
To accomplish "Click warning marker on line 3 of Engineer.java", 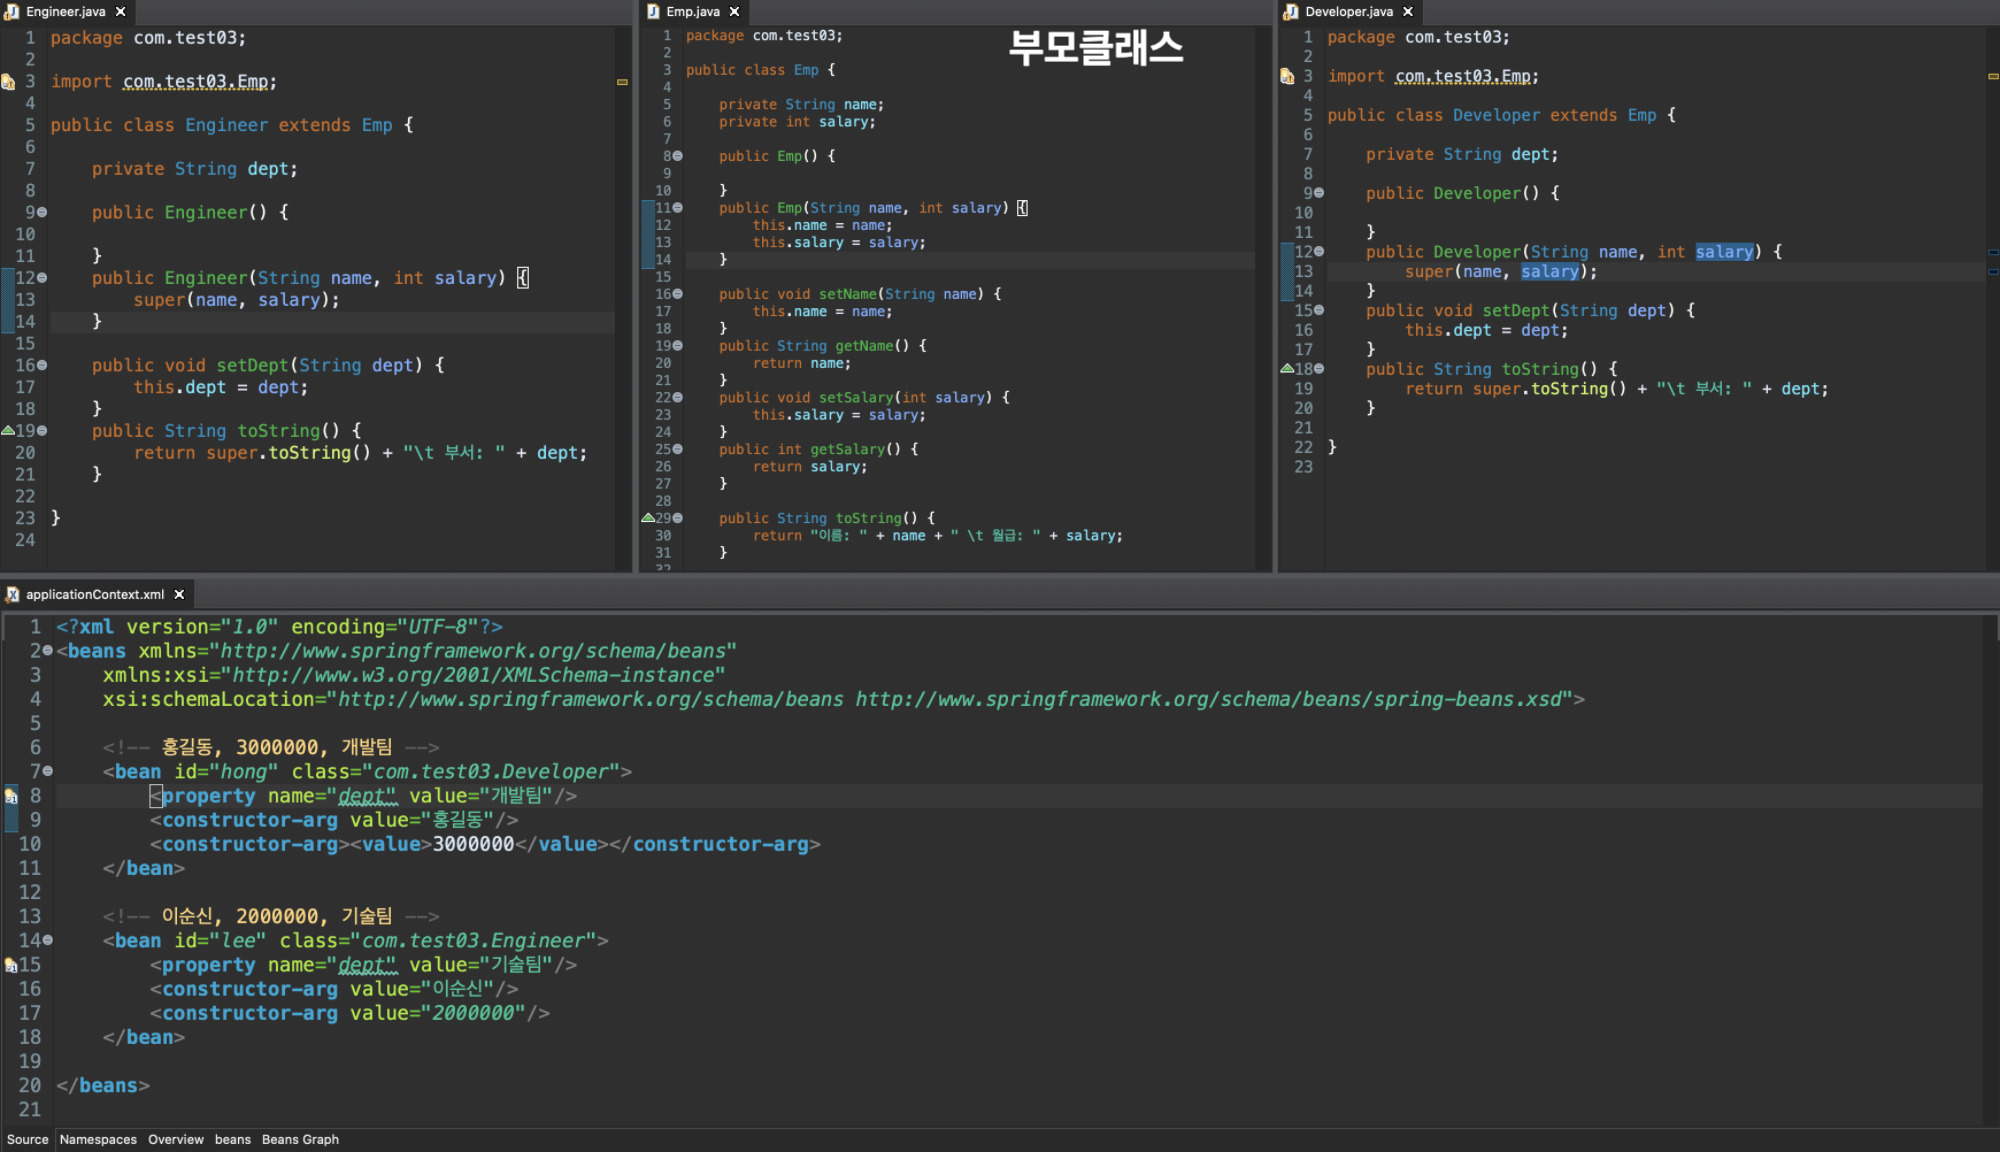I will coord(8,82).
